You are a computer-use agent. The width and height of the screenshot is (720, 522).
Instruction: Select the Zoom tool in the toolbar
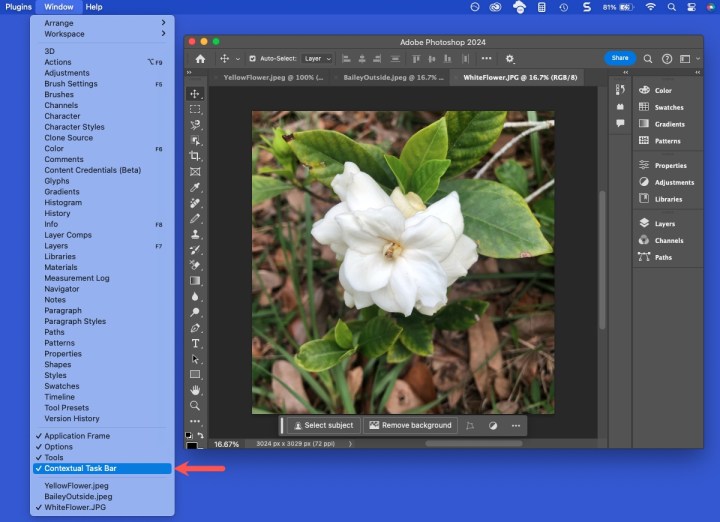pyautogui.click(x=195, y=406)
